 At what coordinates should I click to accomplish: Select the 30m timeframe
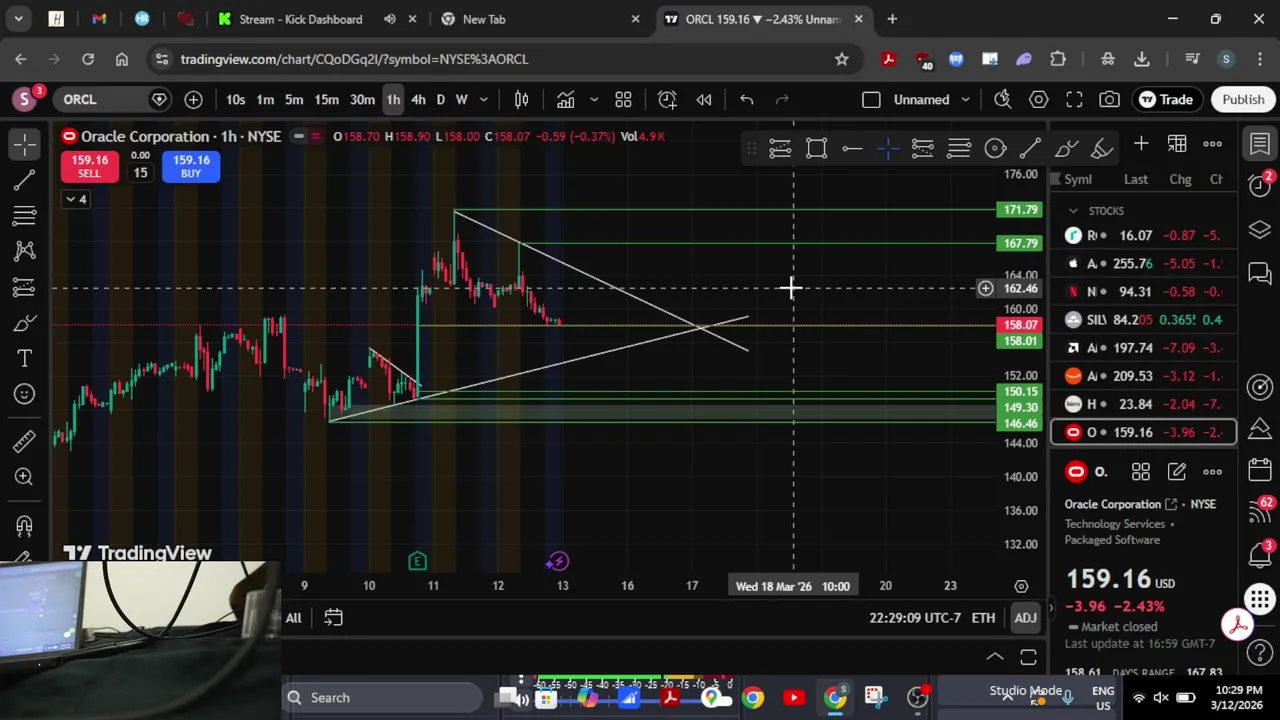coord(362,99)
